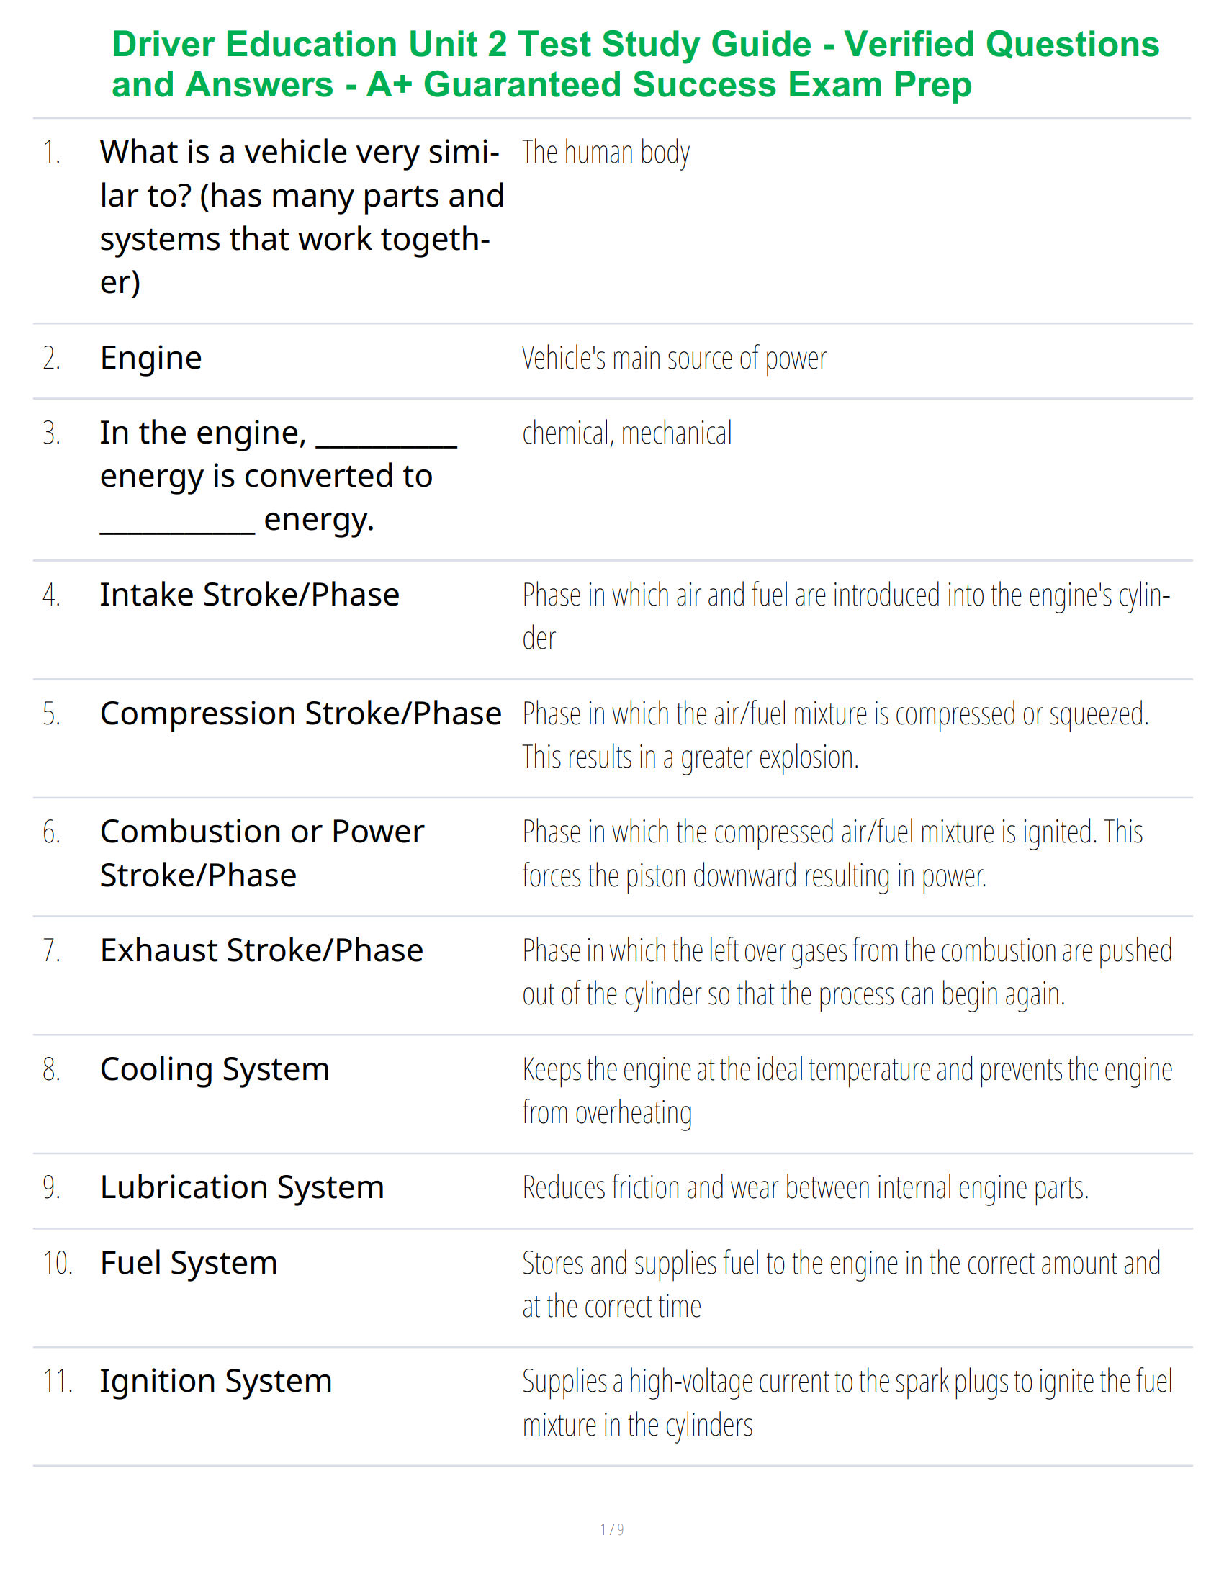Select the 'Fuel System' term
This screenshot has width=1224, height=1584.
click(189, 1263)
